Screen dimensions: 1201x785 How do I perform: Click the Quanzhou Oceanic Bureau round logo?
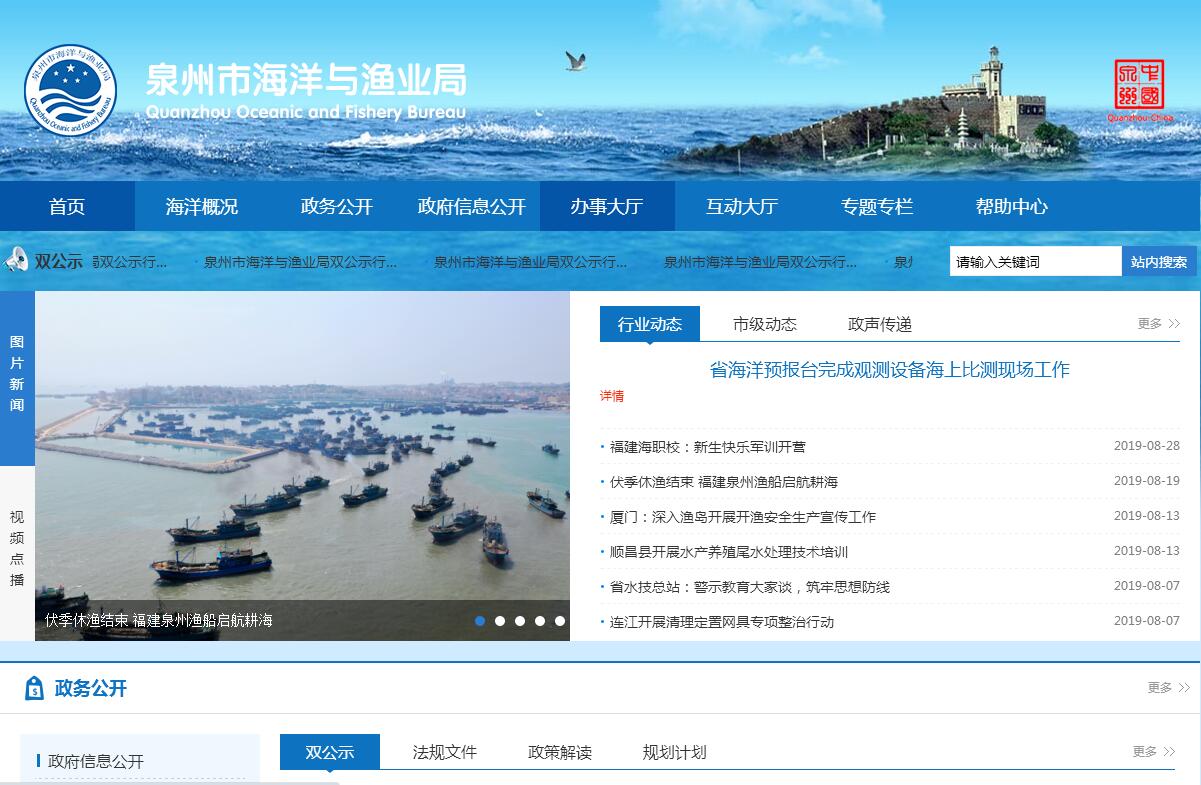[x=70, y=90]
